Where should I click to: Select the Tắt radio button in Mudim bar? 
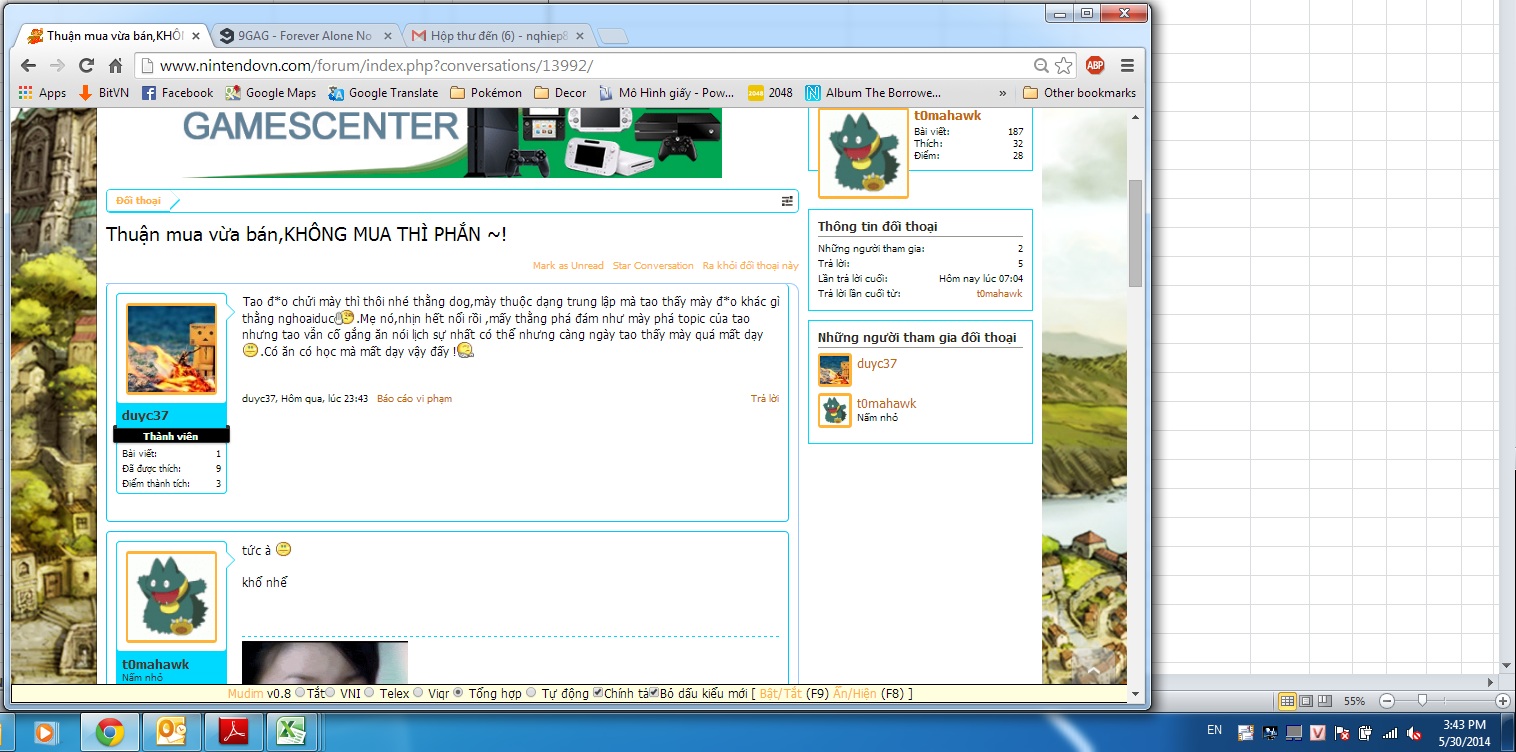[300, 692]
